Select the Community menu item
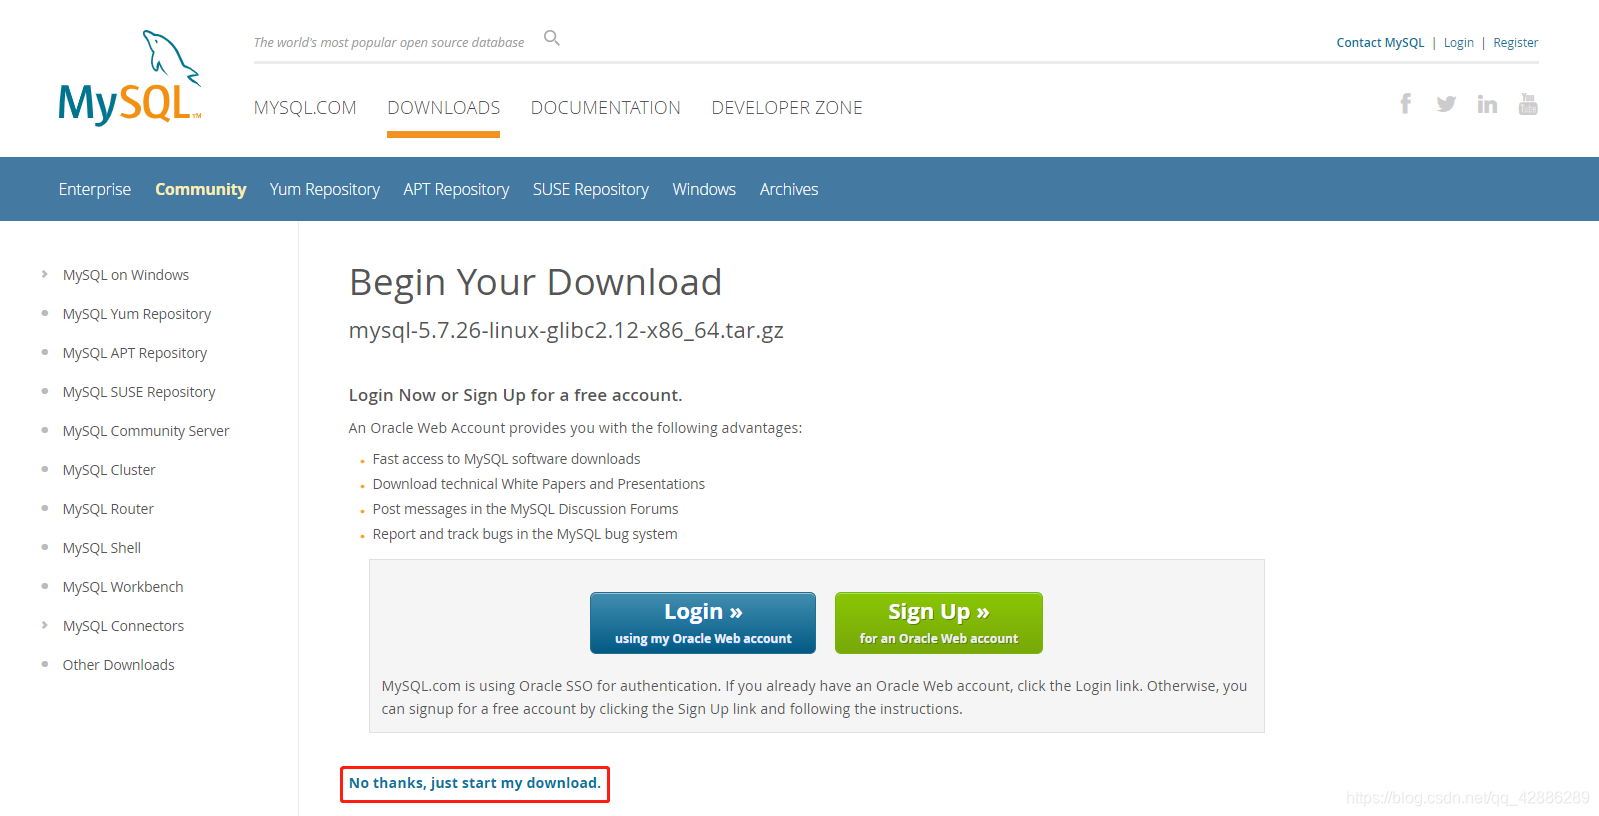 point(200,189)
